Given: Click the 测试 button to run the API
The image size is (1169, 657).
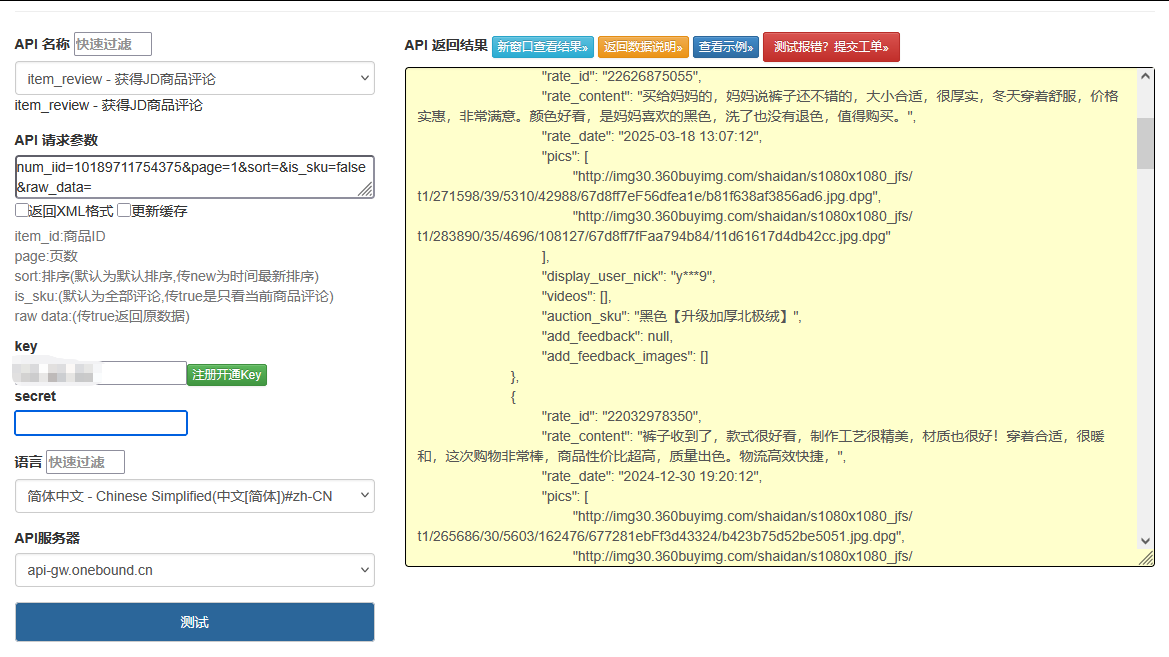Looking at the screenshot, I should coord(194,621).
